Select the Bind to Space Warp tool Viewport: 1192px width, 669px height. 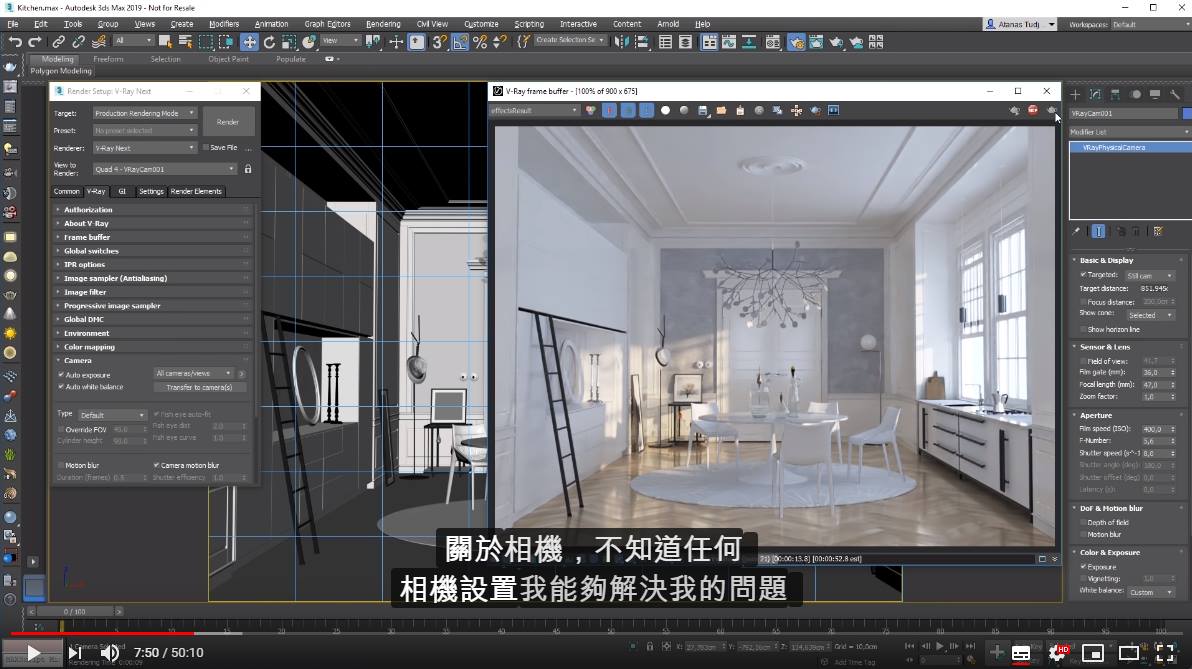(x=99, y=42)
